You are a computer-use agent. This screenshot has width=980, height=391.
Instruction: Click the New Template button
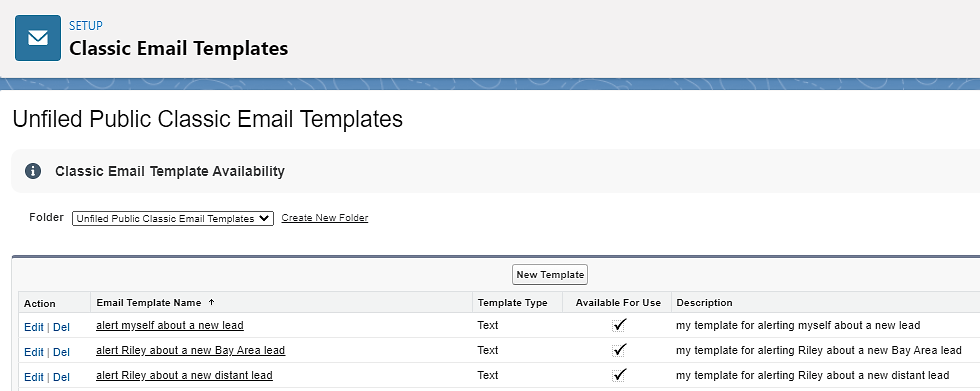(550, 275)
